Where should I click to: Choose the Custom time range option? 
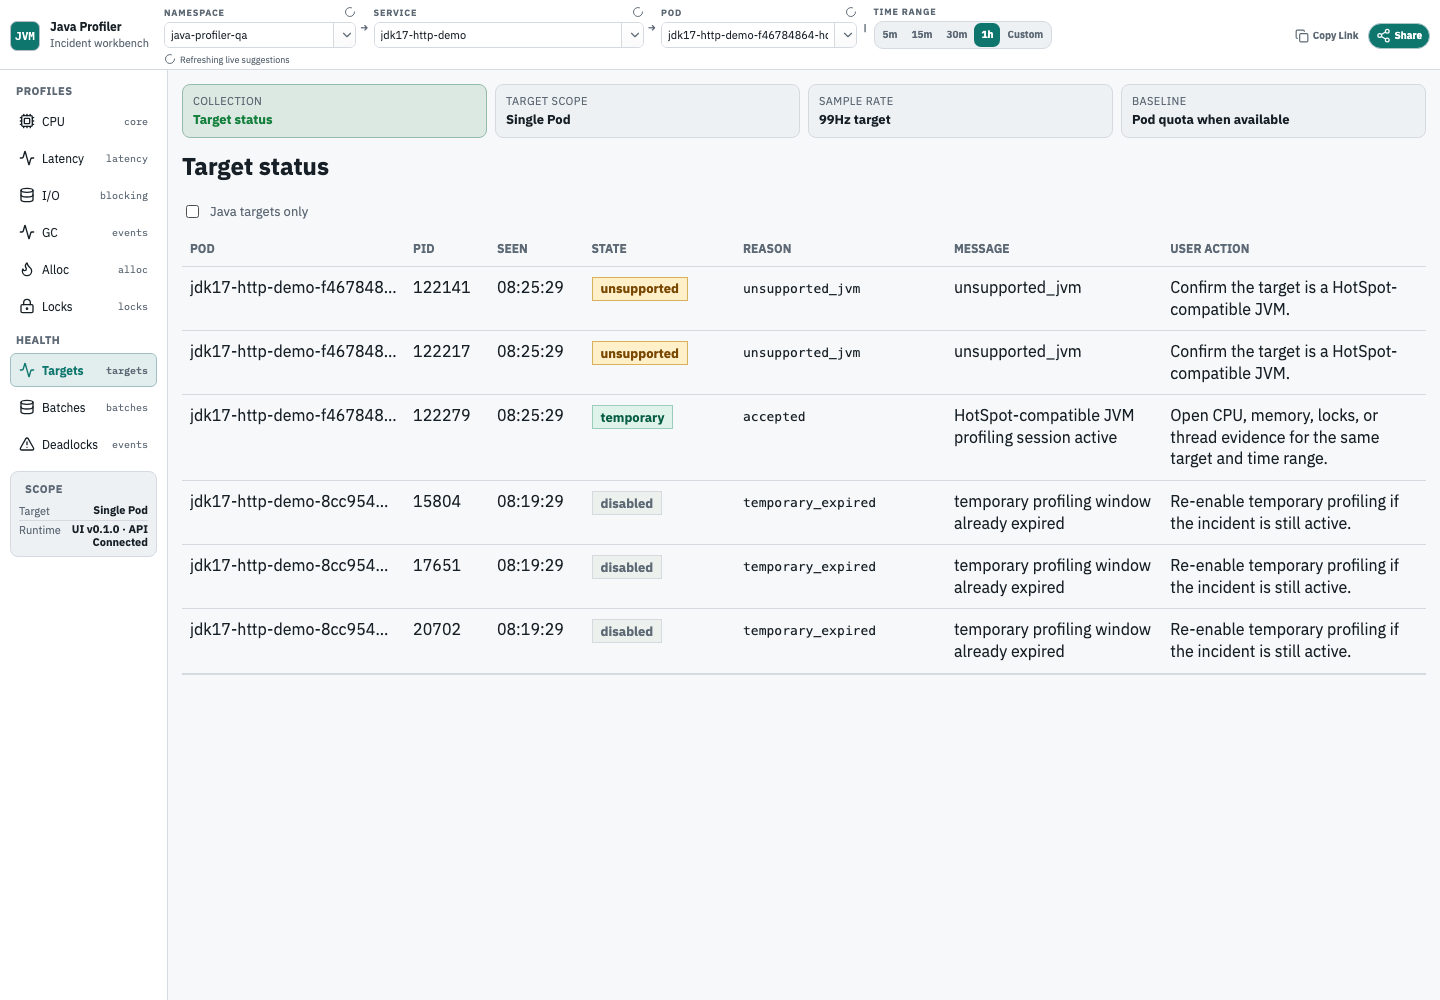(1025, 35)
